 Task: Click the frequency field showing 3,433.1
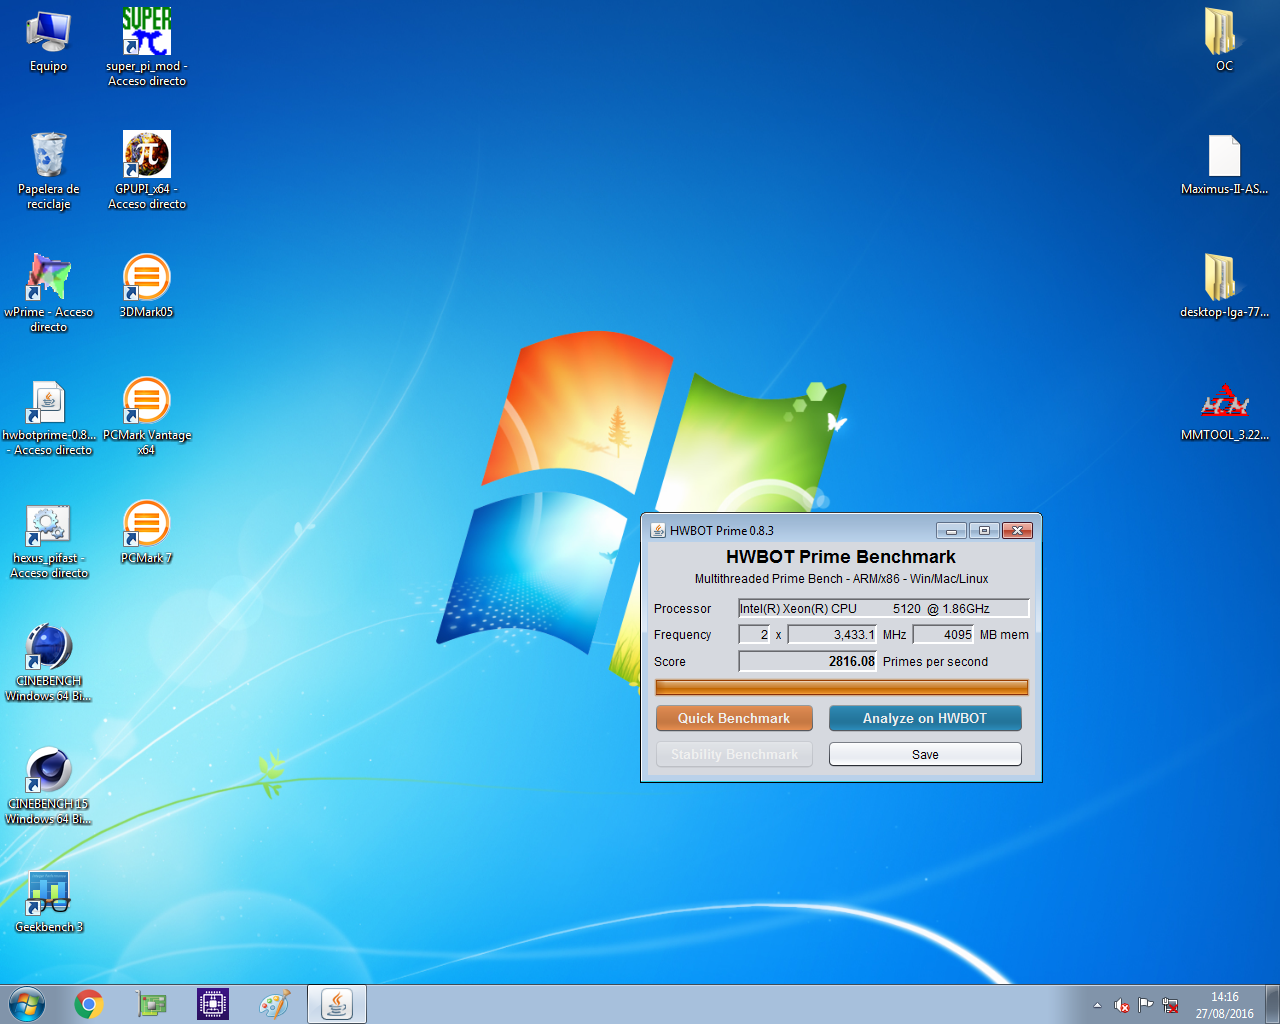pos(832,634)
